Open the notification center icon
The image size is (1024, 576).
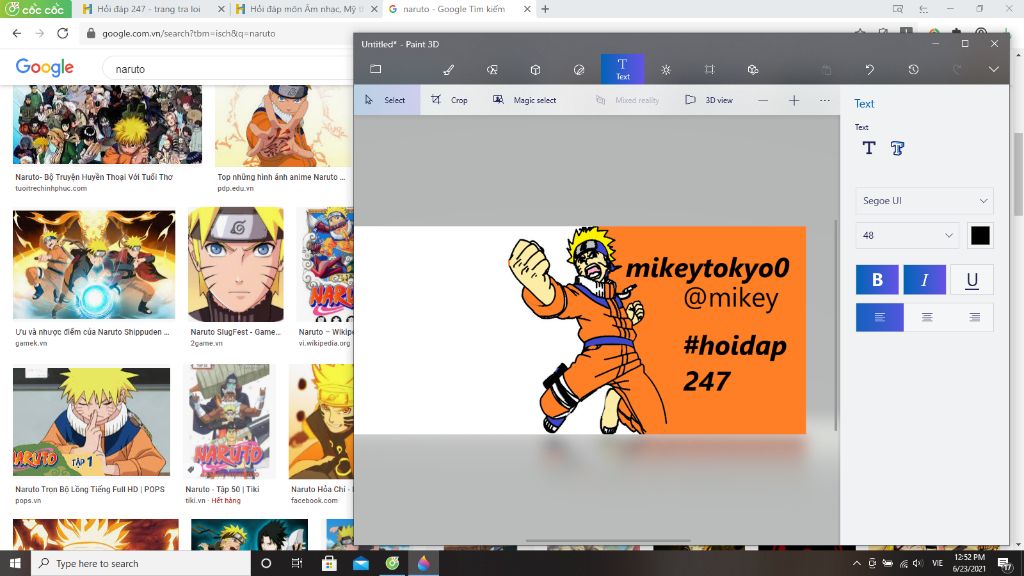[1005, 564]
